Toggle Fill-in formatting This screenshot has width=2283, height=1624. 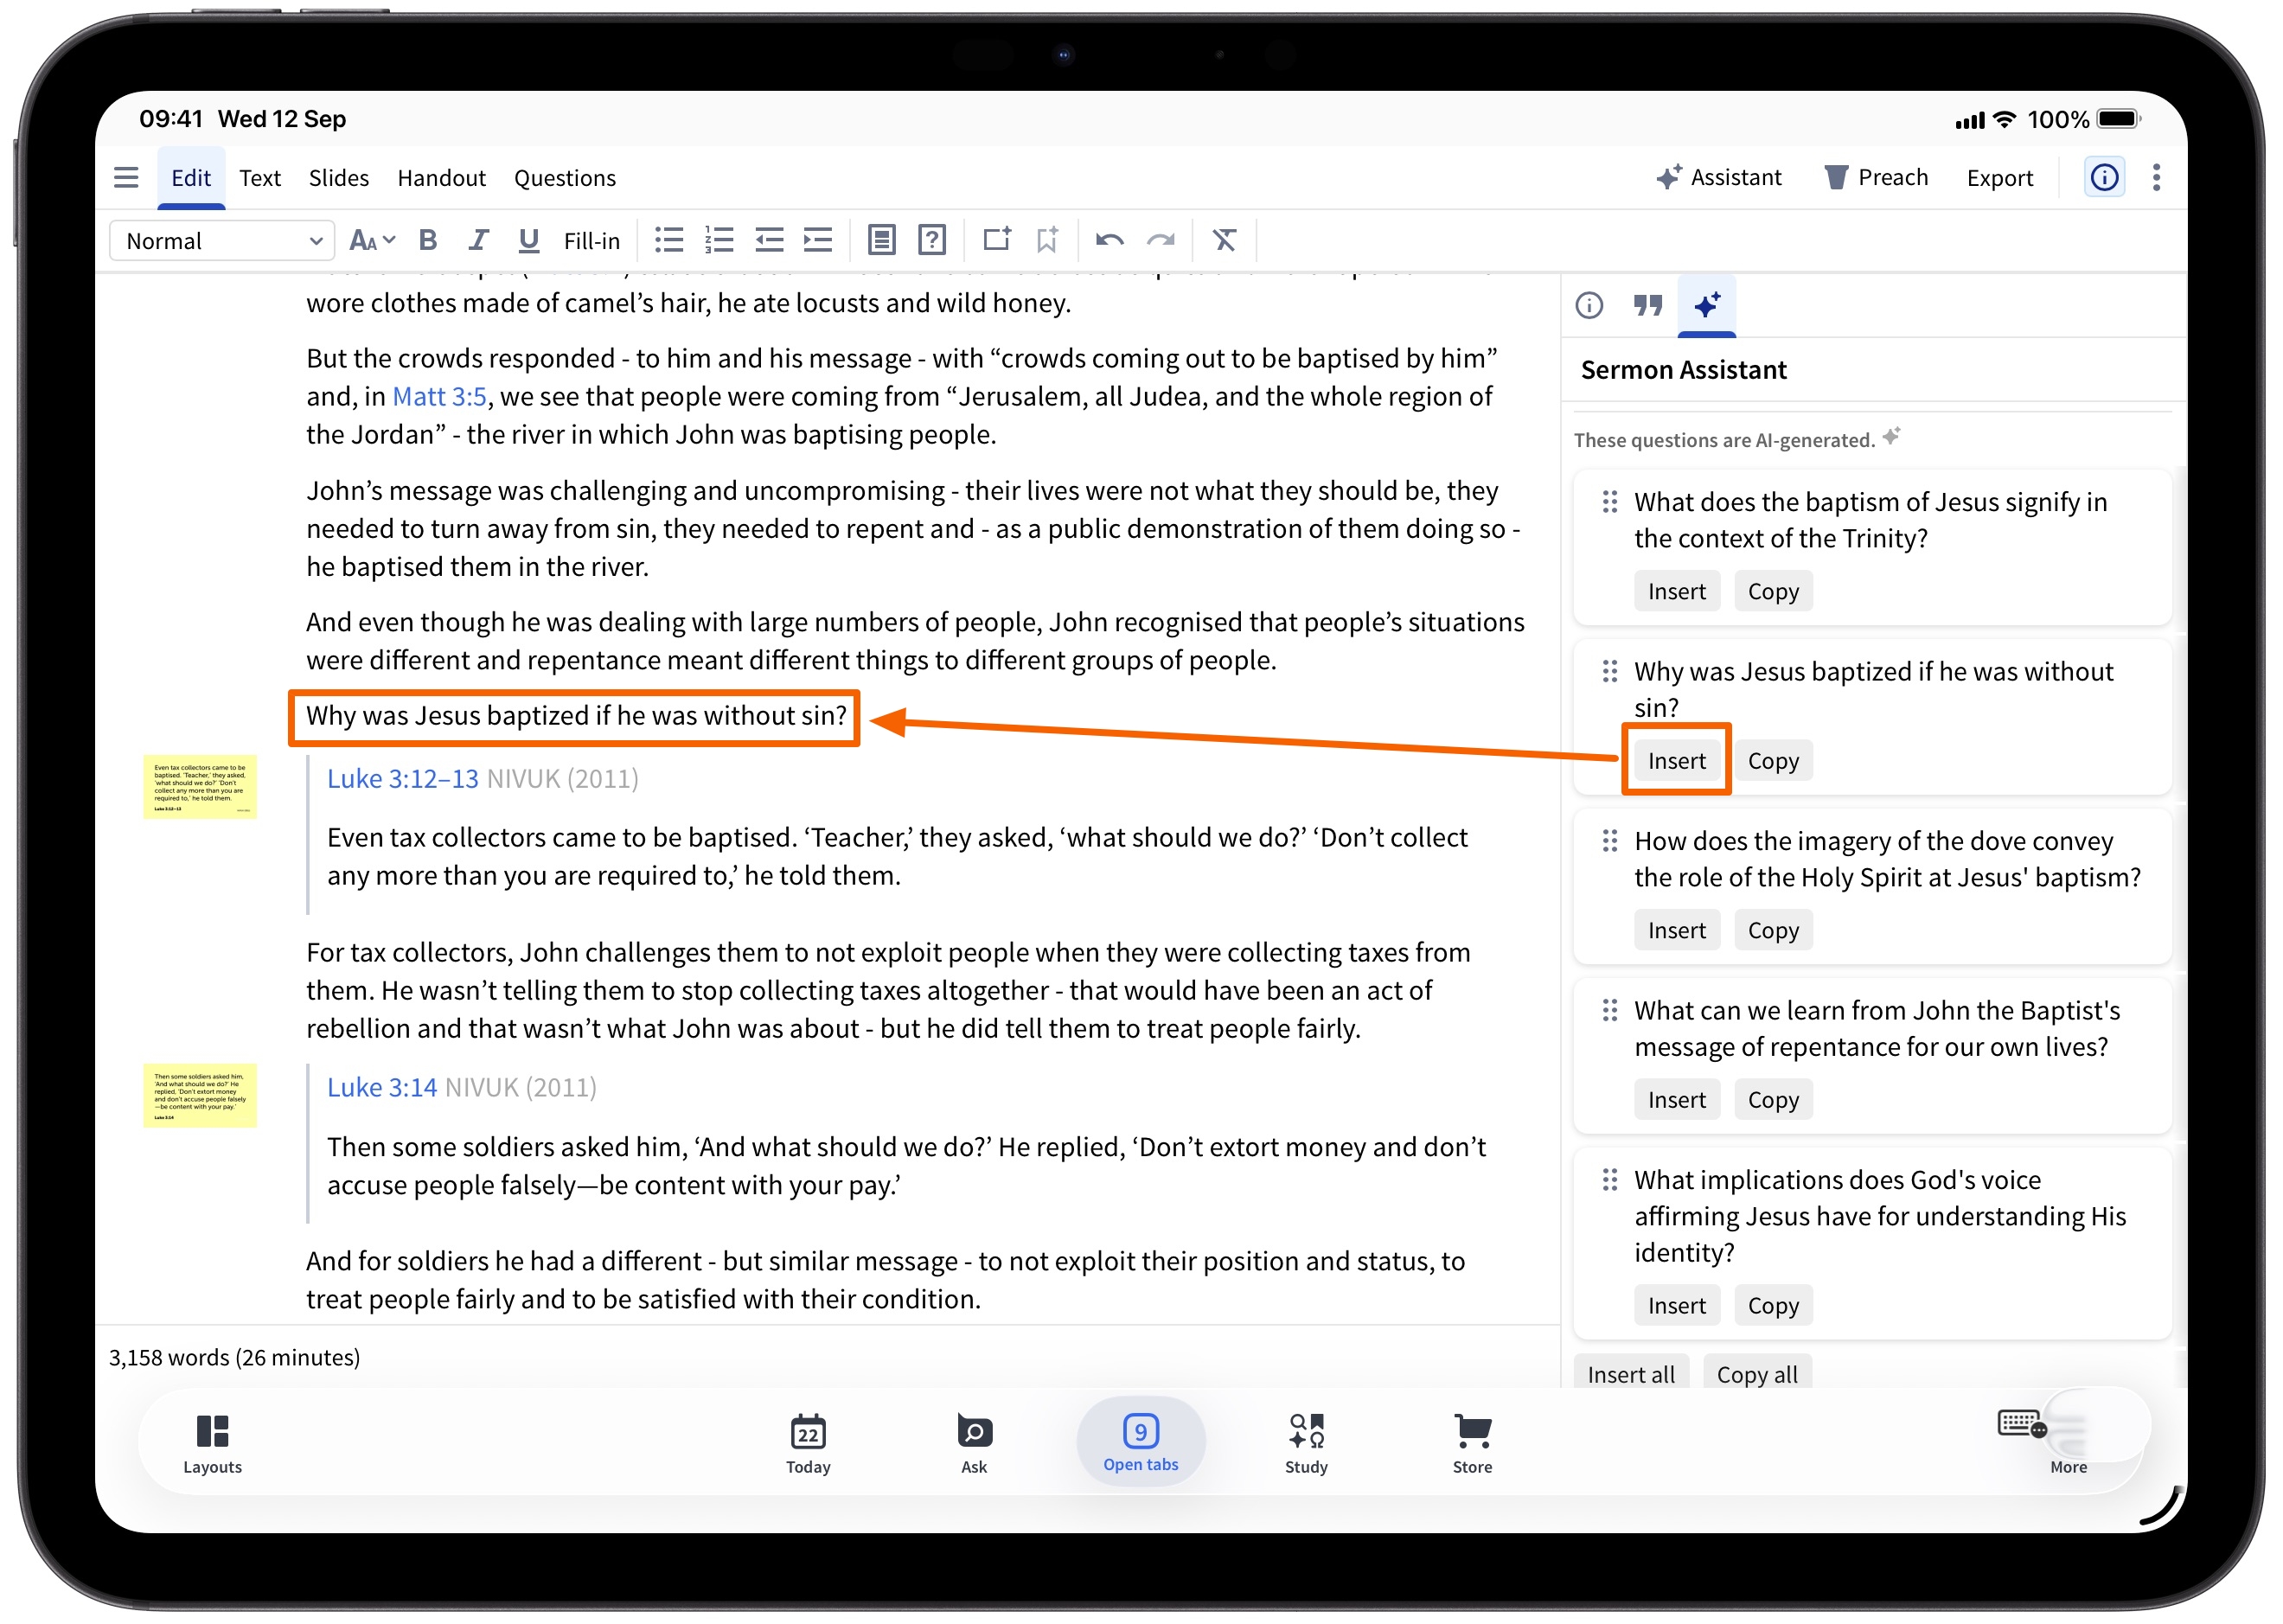tap(592, 241)
